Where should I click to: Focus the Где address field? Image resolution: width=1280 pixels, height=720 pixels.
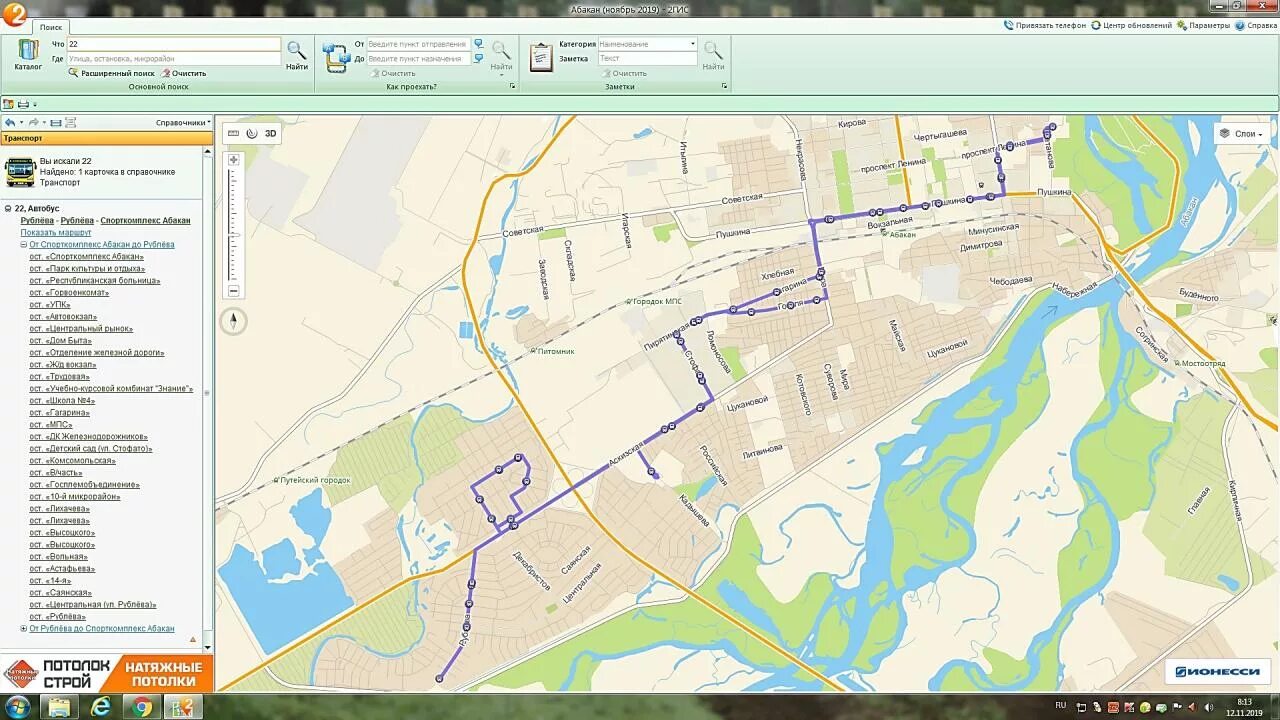173,59
